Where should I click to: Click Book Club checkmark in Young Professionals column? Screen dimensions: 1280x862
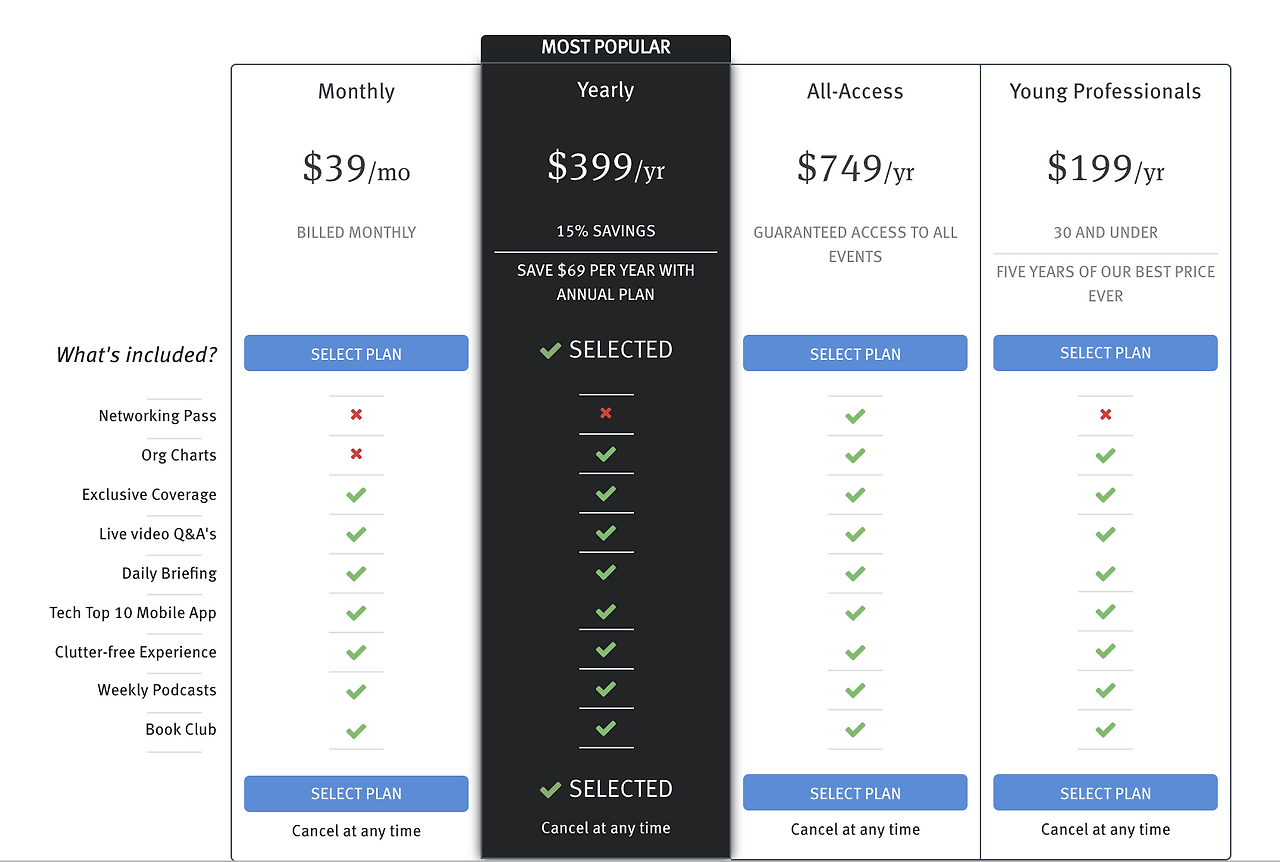1105,730
